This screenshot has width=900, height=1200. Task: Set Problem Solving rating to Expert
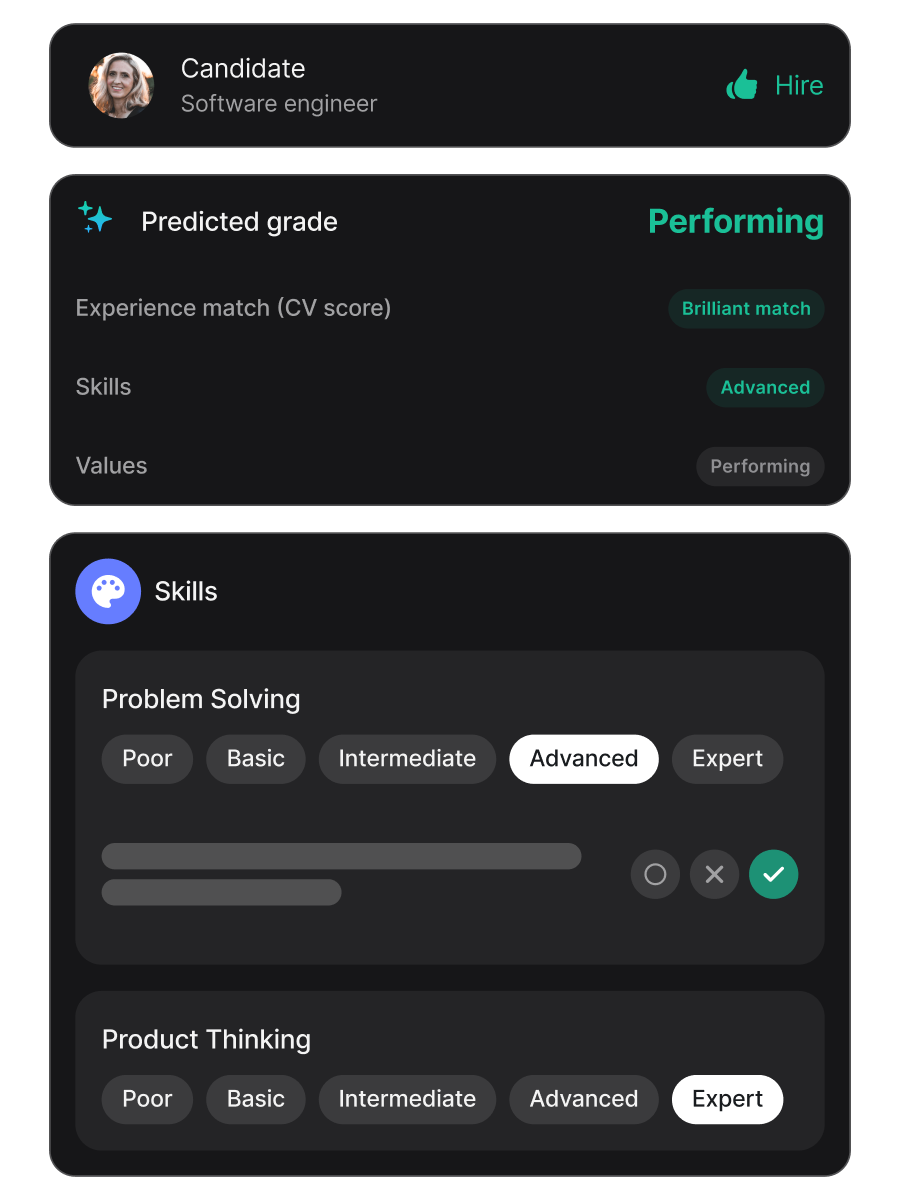click(x=727, y=759)
